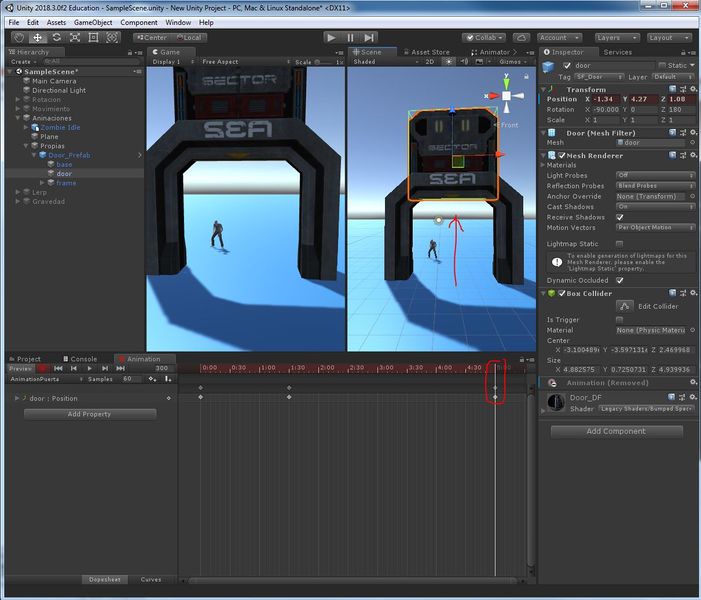The width and height of the screenshot is (701, 600).
Task: Toggle Receive Shadows checkbox
Action: point(620,217)
